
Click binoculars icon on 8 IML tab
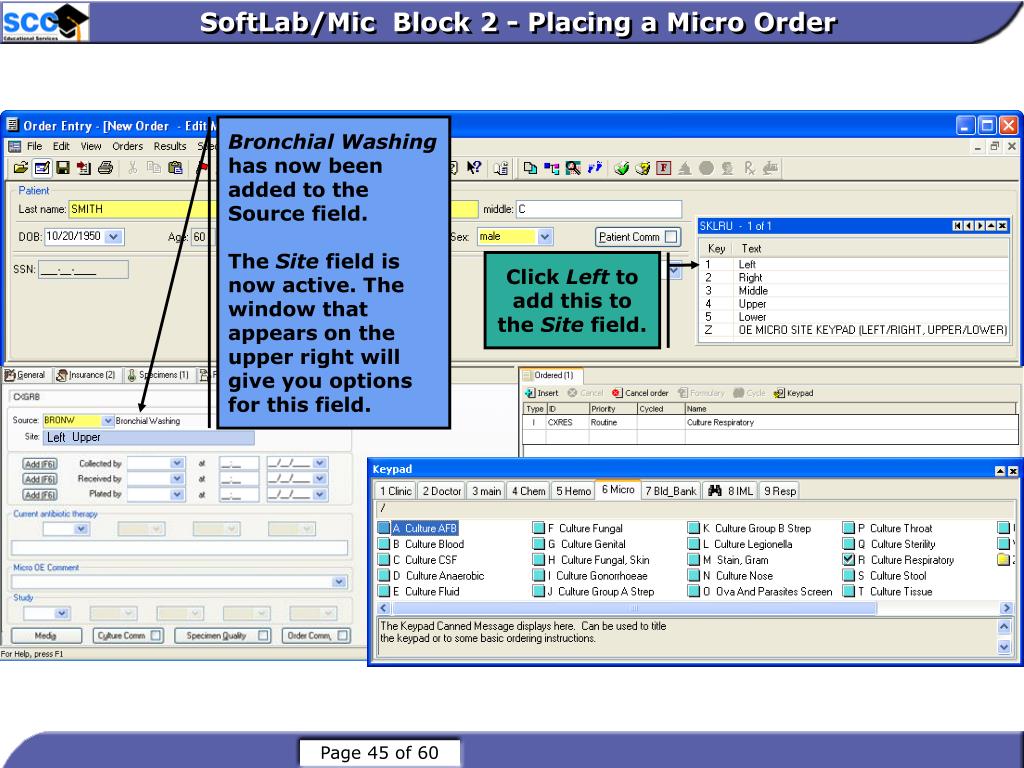pyautogui.click(x=715, y=490)
